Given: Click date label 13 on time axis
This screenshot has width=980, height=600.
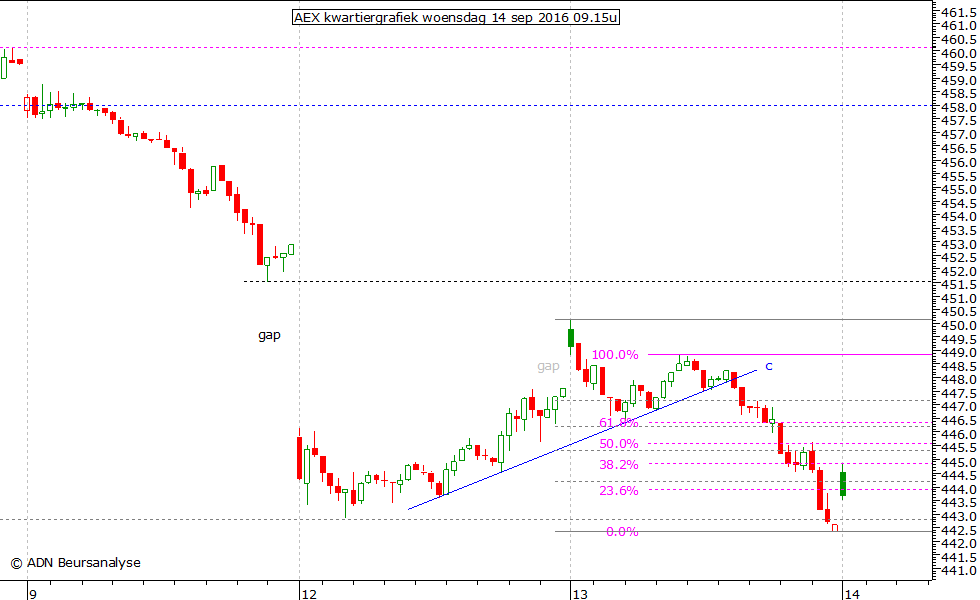Looking at the screenshot, I should coord(580,594).
